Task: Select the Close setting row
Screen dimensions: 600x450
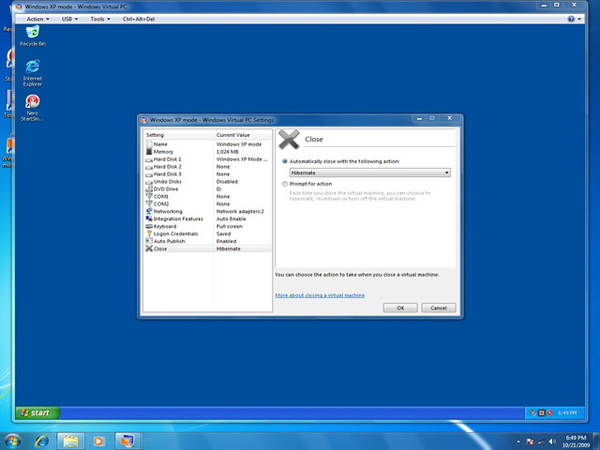Action: (207, 249)
